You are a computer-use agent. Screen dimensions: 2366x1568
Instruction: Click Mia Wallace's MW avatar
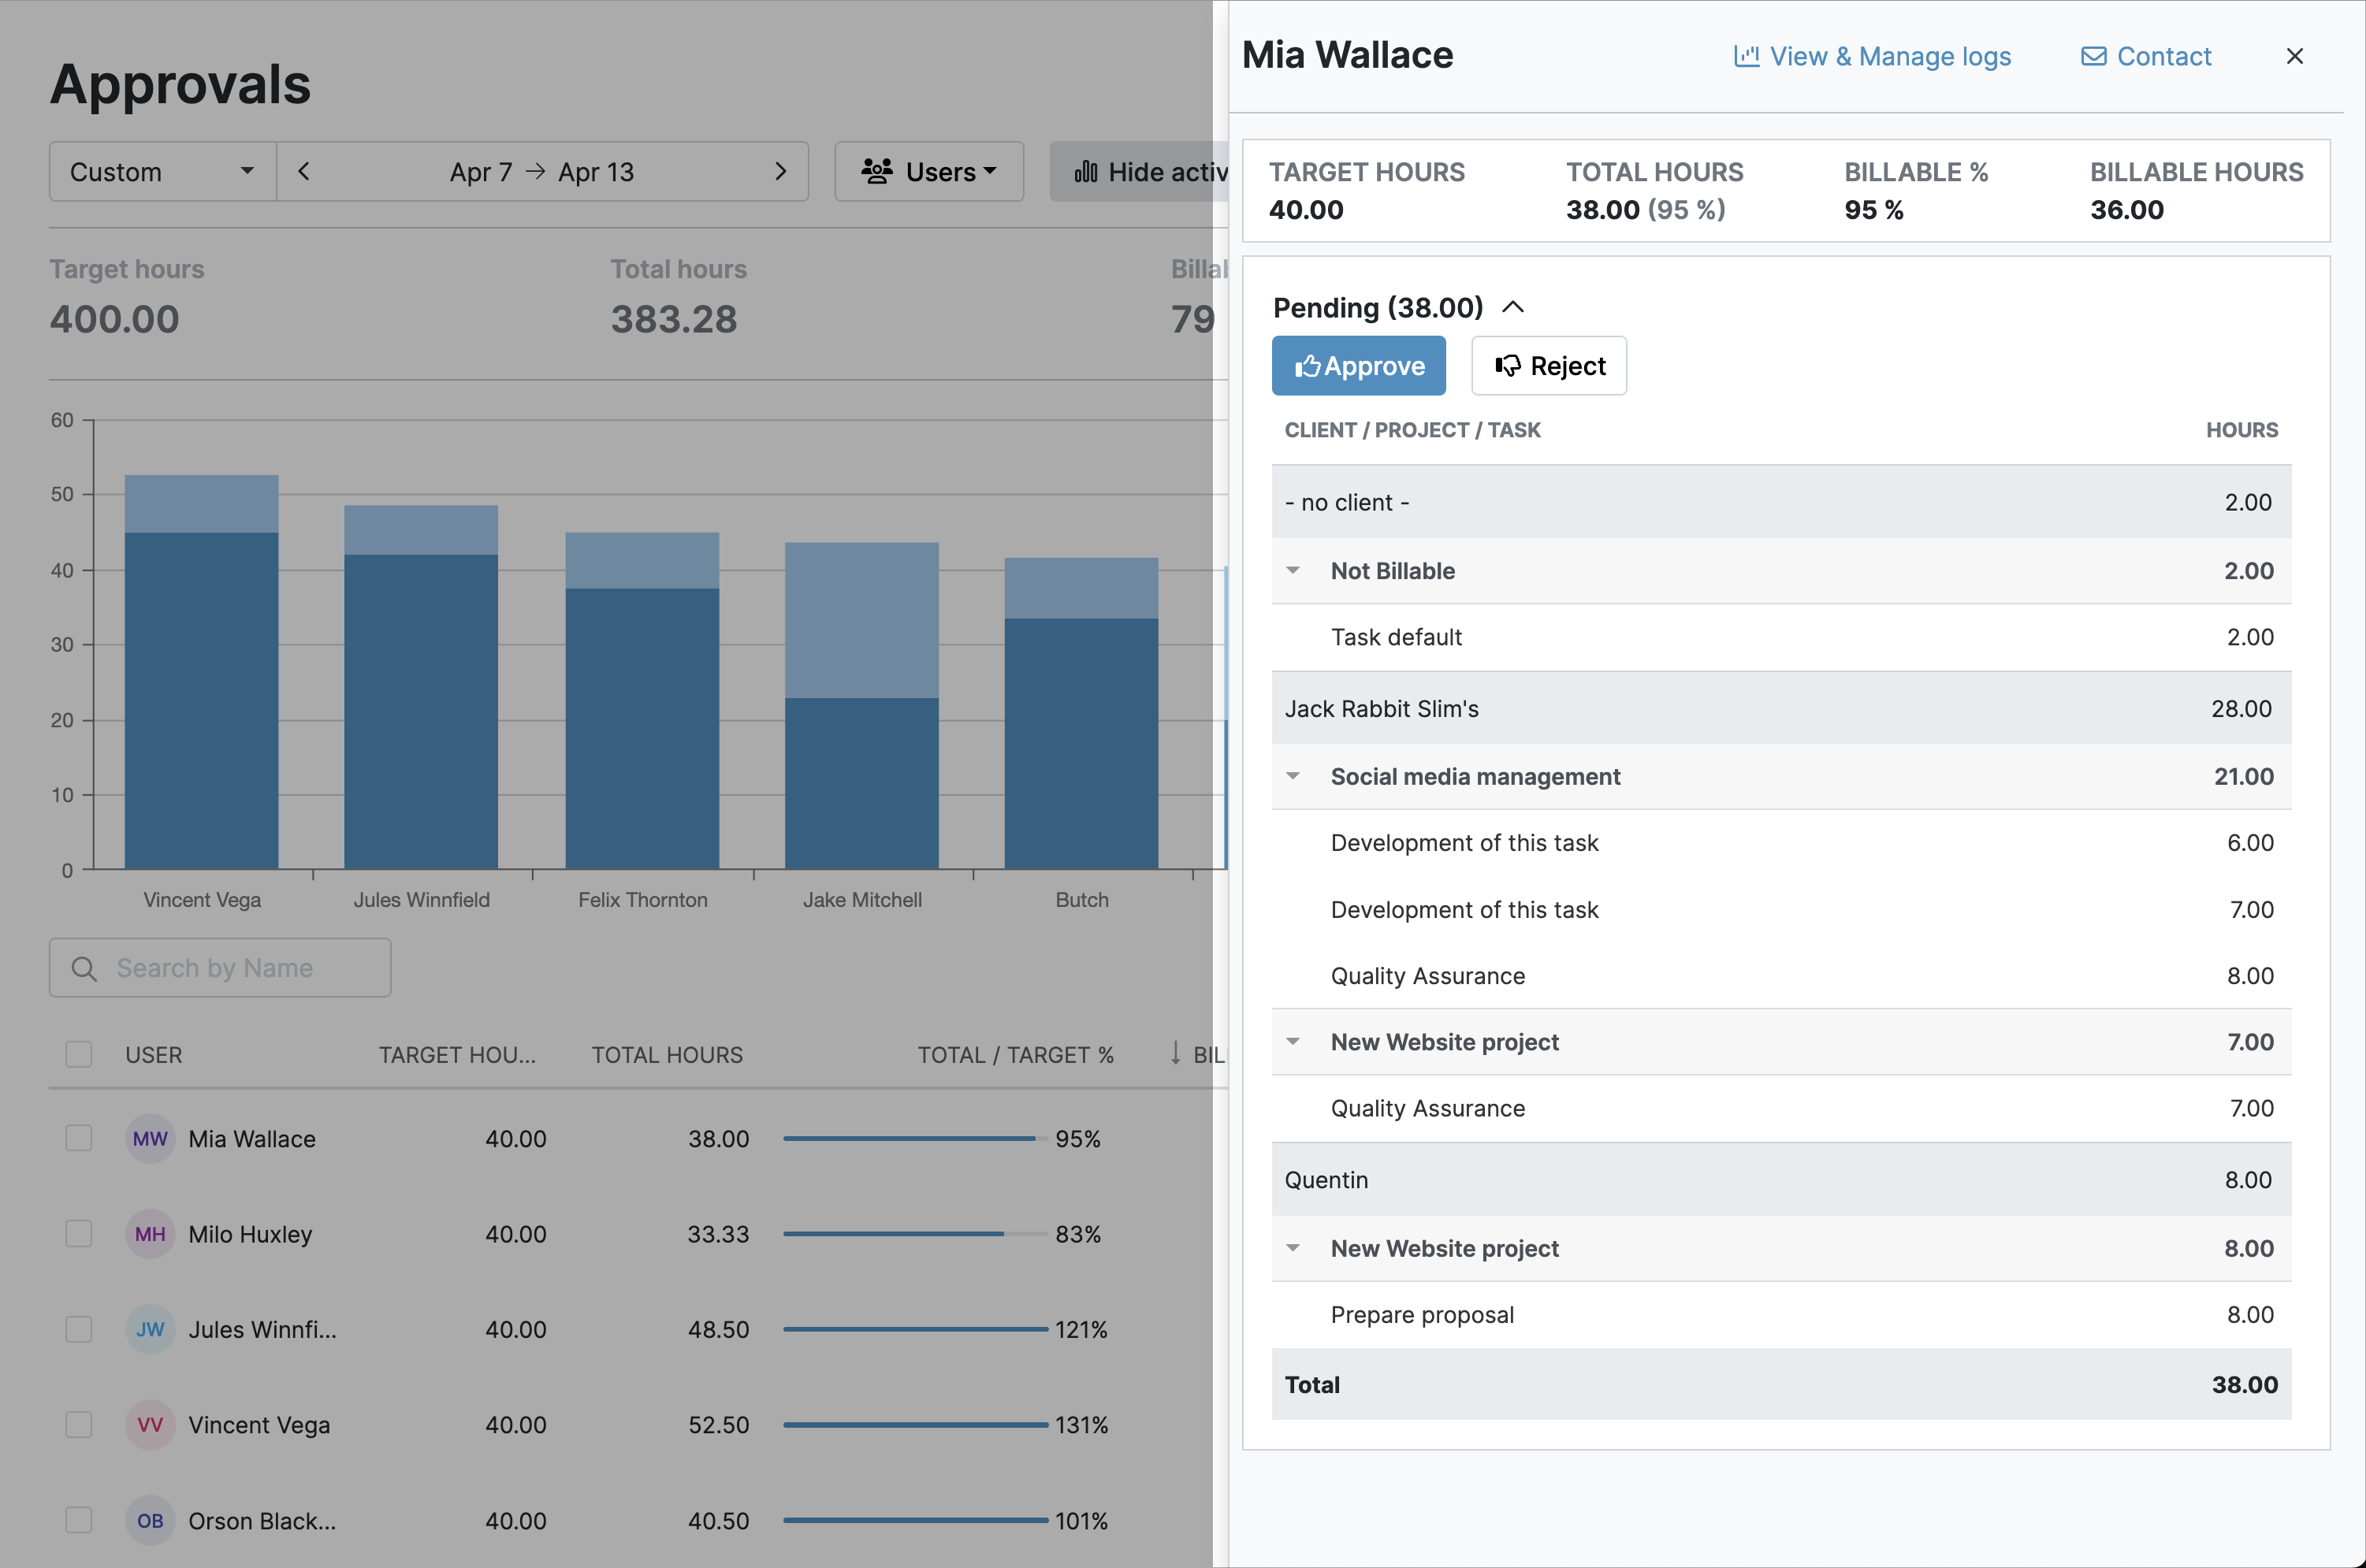(x=149, y=1138)
